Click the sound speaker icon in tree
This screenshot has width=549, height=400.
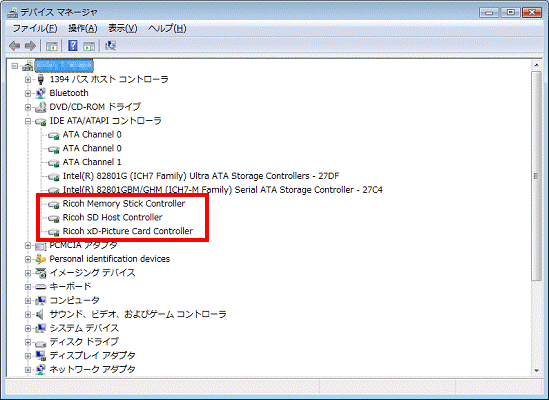(x=40, y=314)
